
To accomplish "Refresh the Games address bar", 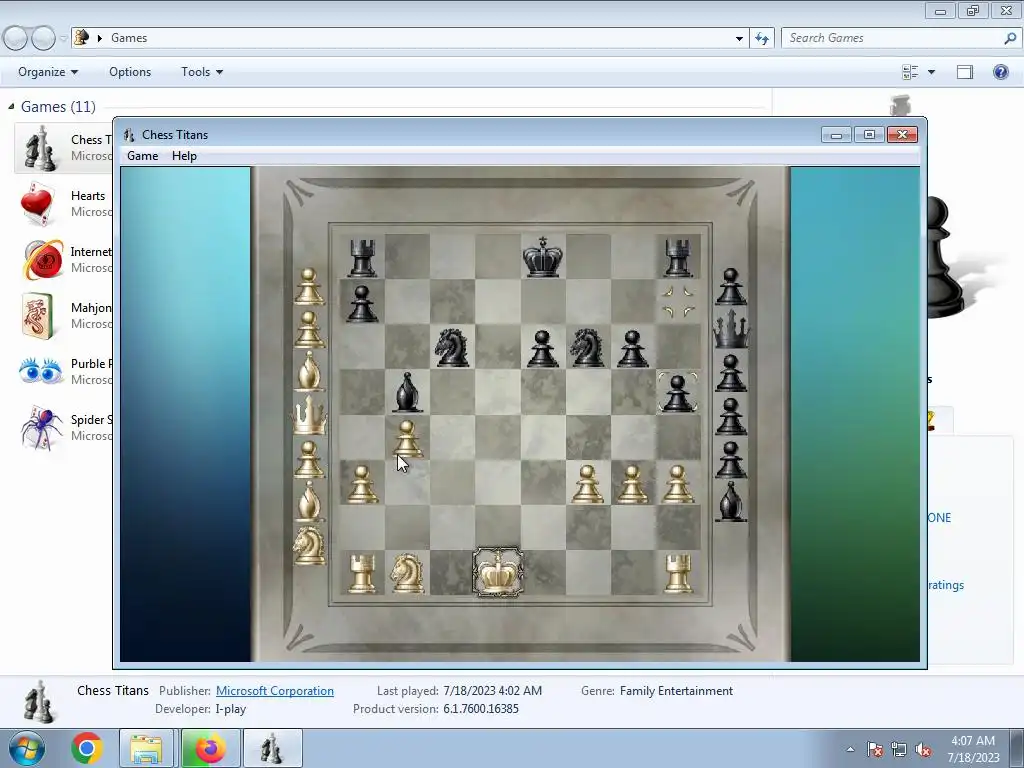I will (761, 38).
